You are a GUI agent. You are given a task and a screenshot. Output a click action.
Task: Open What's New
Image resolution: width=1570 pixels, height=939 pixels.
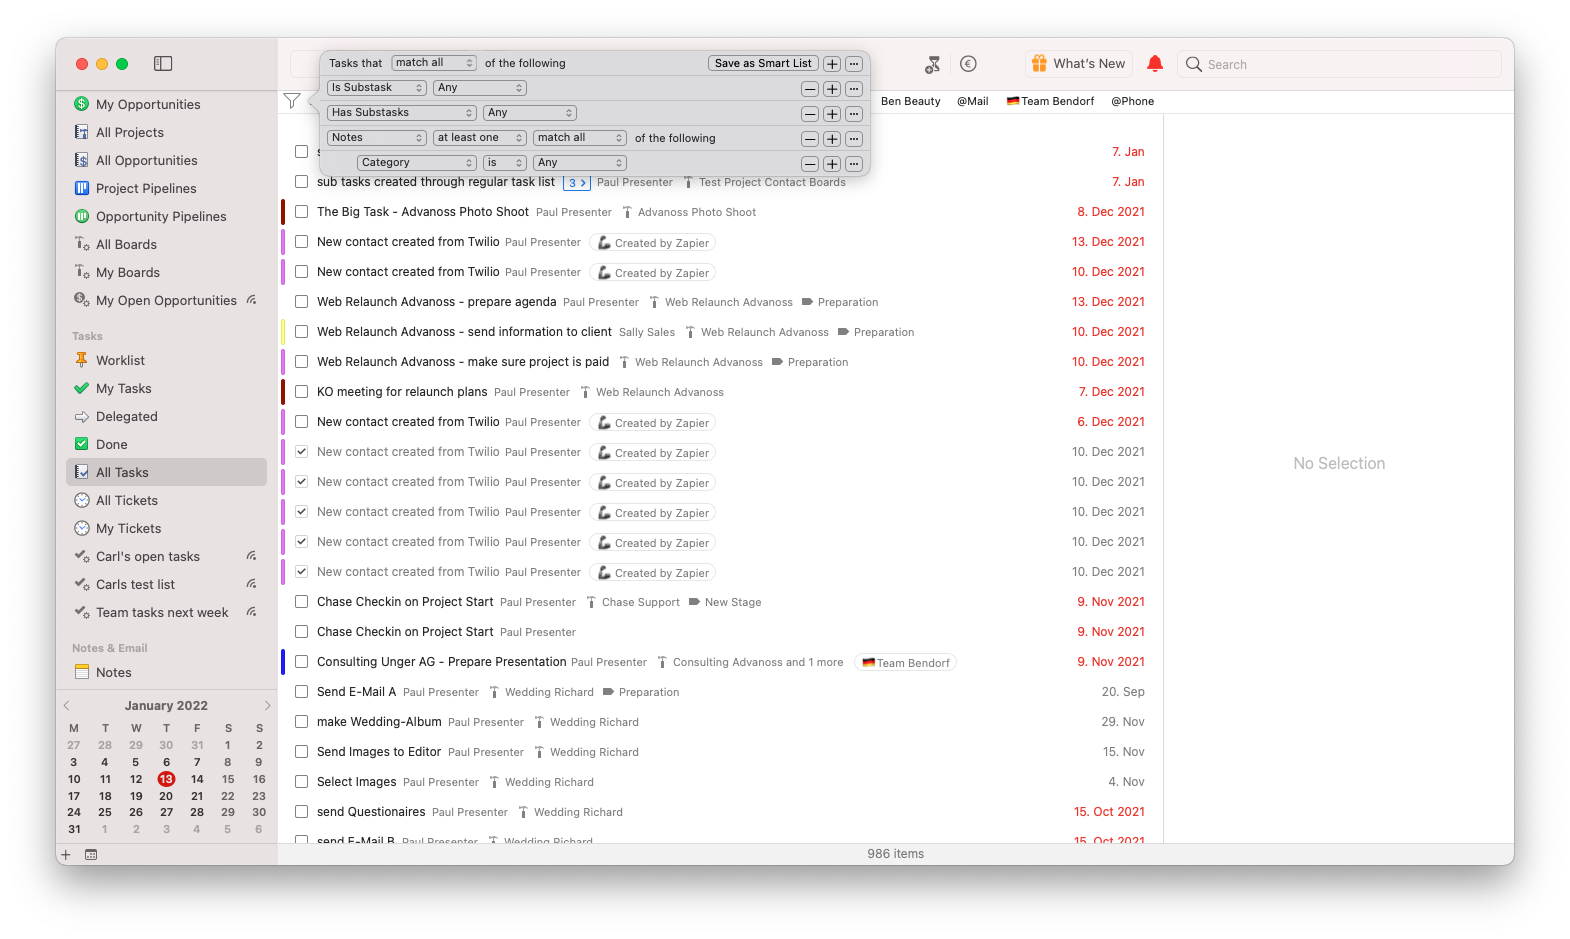(1079, 64)
